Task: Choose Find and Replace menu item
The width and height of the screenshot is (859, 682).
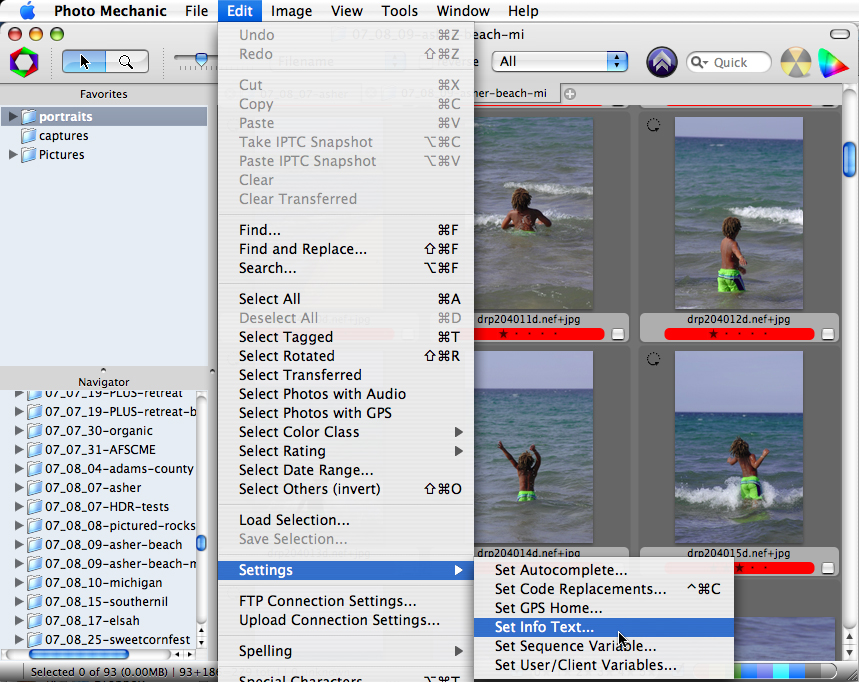Action: [x=346, y=249]
